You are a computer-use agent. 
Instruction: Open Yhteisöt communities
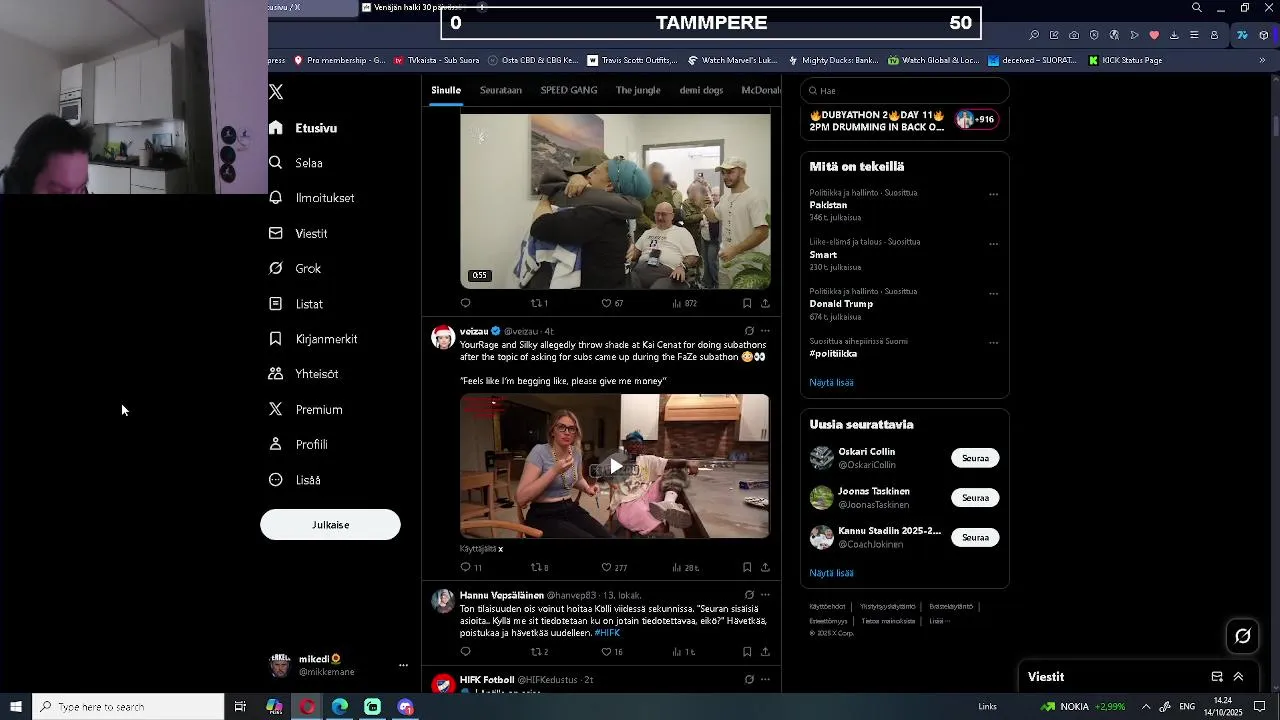click(x=304, y=374)
